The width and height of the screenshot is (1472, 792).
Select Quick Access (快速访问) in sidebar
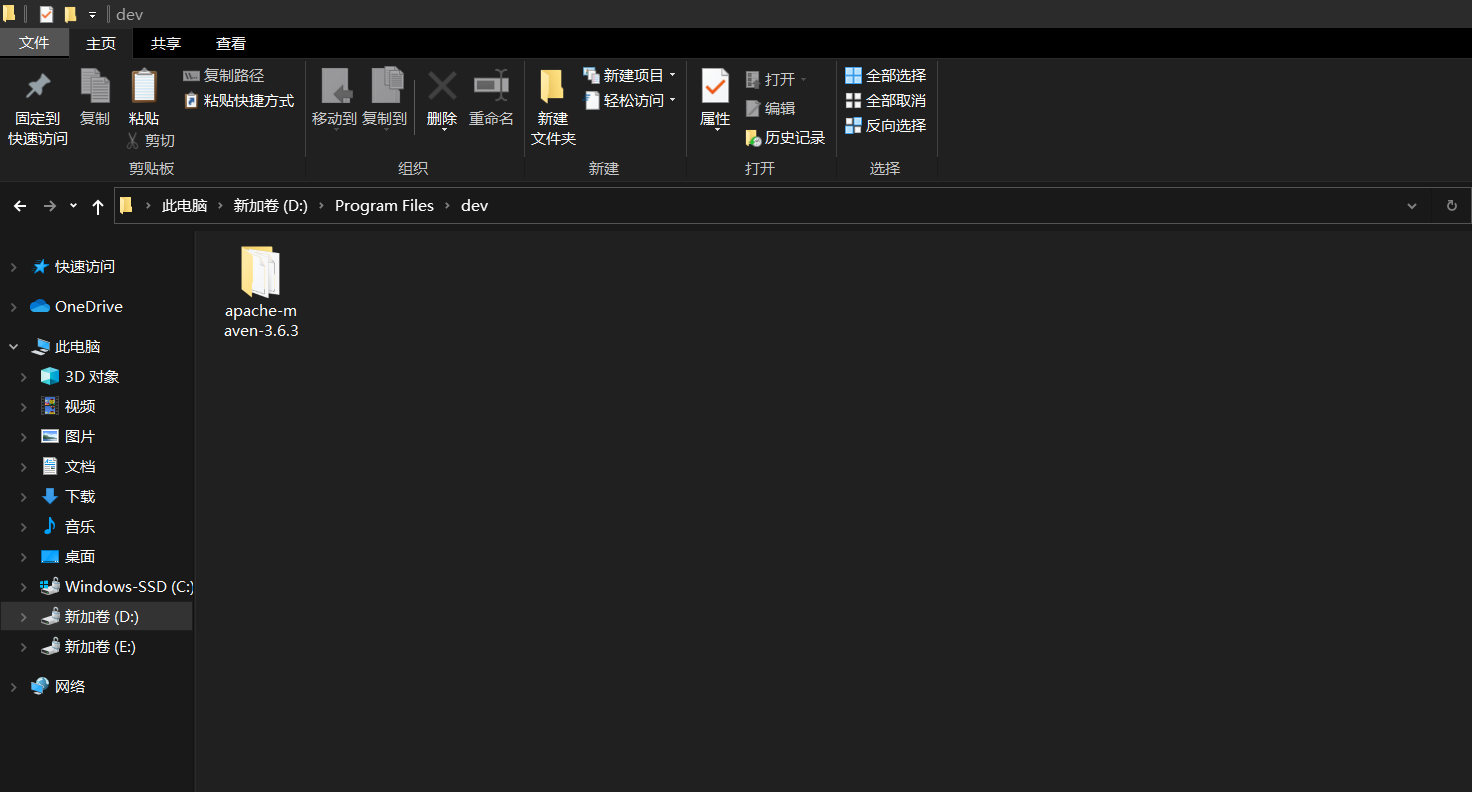[84, 267]
